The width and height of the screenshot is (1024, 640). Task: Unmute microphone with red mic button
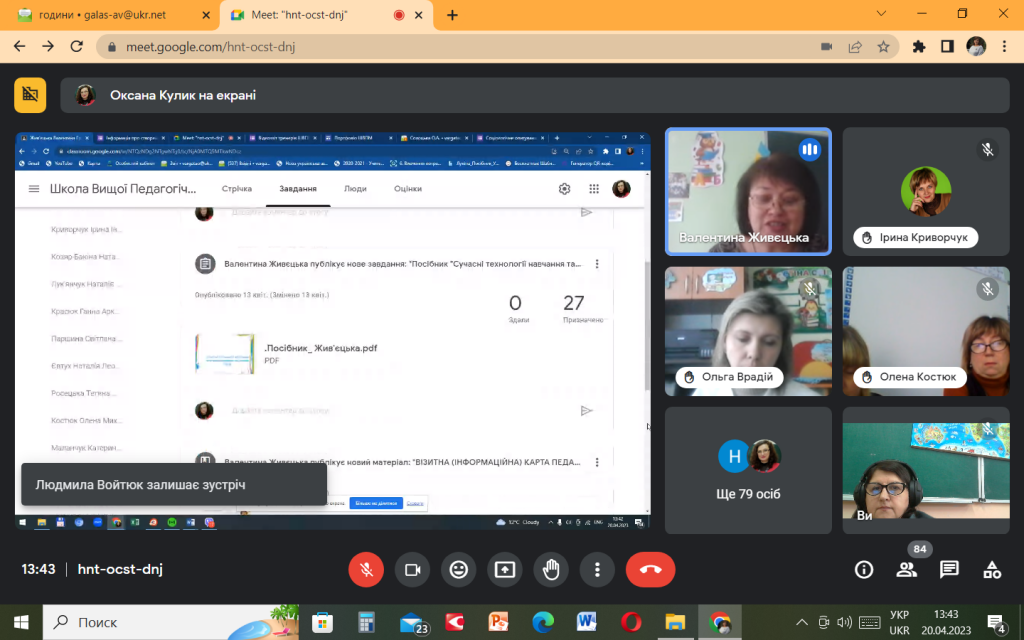tap(366, 569)
